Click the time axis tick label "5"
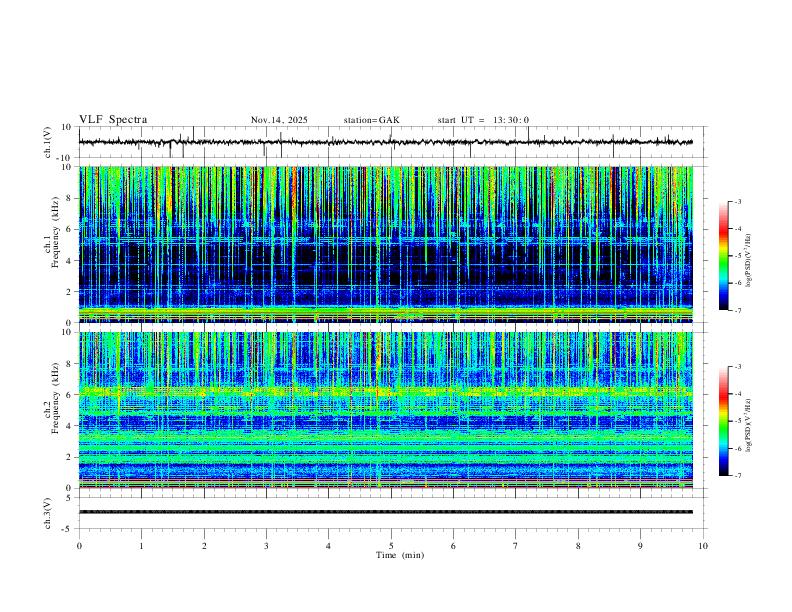 coord(391,546)
